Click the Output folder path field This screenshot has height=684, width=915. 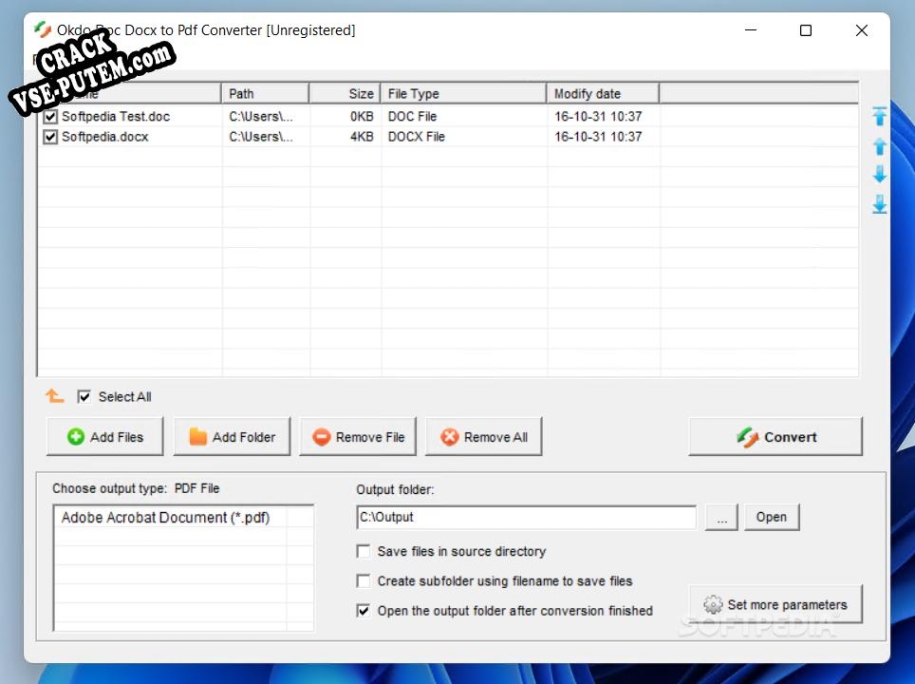click(526, 517)
